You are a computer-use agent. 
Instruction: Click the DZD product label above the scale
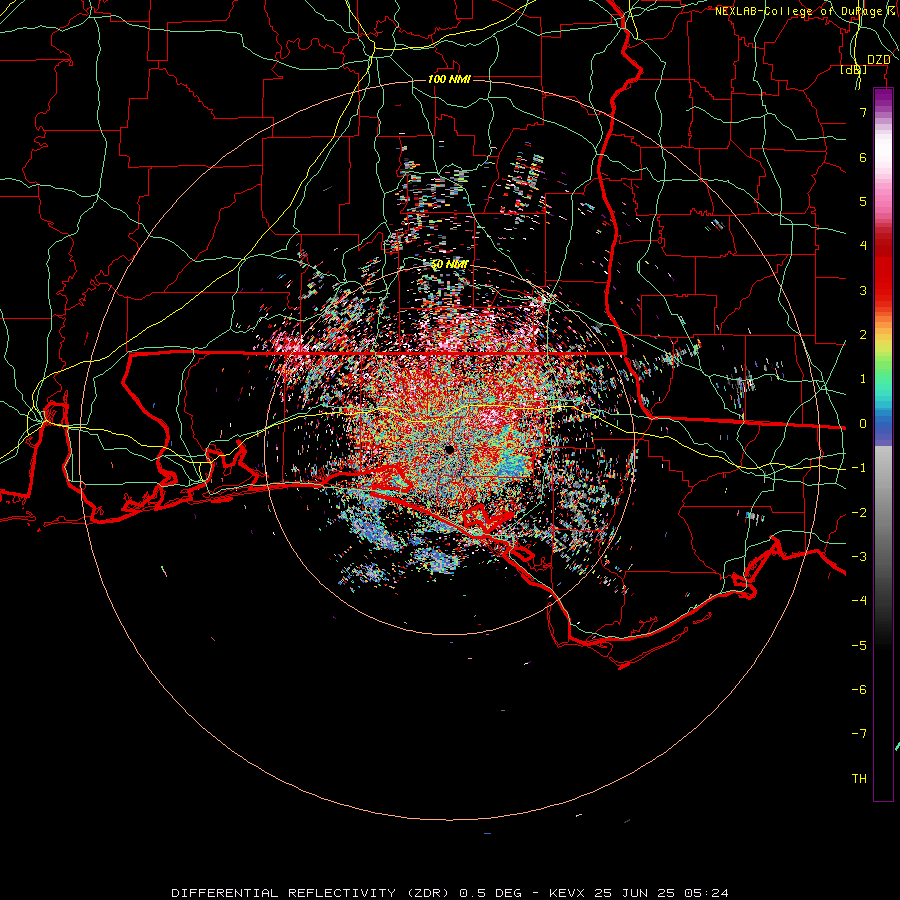[878, 60]
